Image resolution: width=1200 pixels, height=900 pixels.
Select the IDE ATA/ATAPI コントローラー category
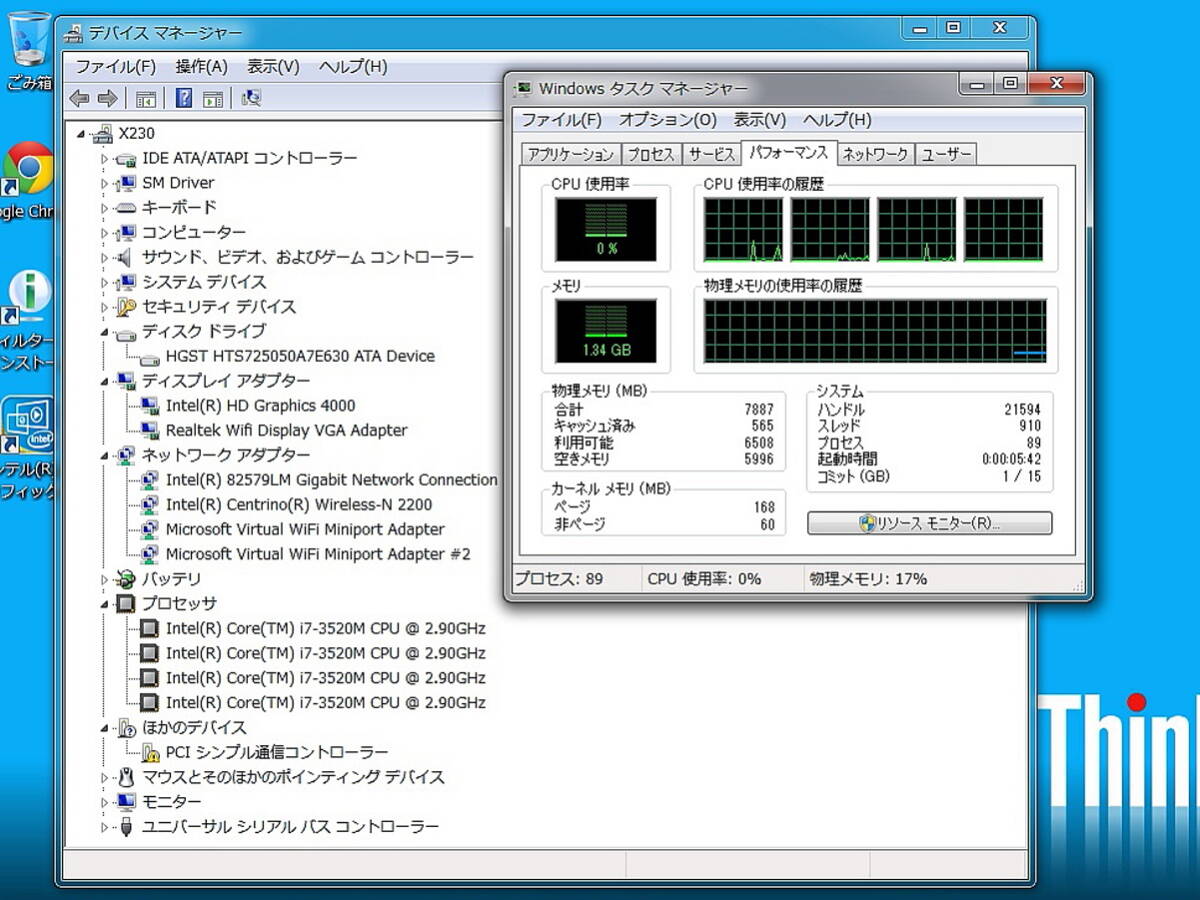[x=249, y=158]
